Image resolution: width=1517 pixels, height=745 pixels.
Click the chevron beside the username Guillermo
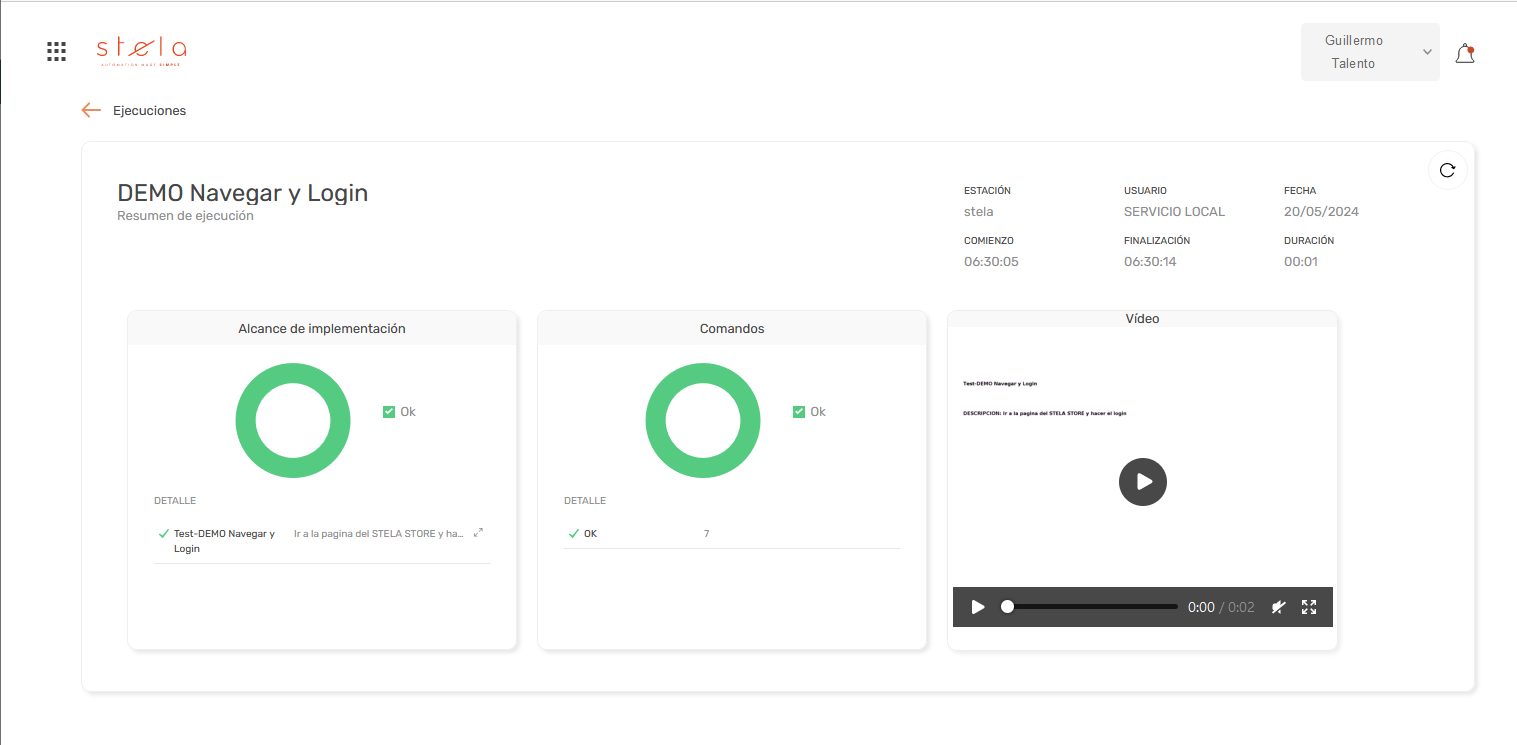pos(1427,51)
